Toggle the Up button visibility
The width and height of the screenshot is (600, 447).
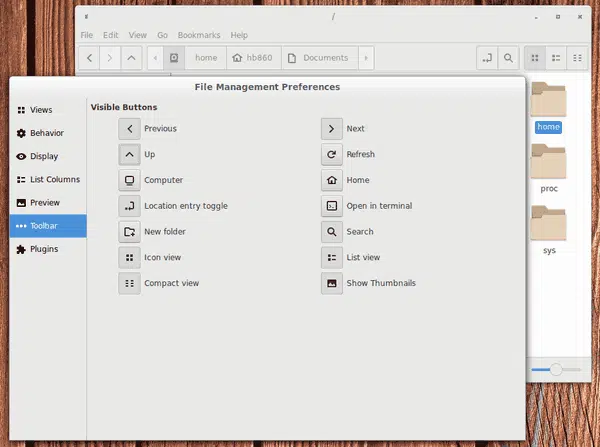(129, 154)
